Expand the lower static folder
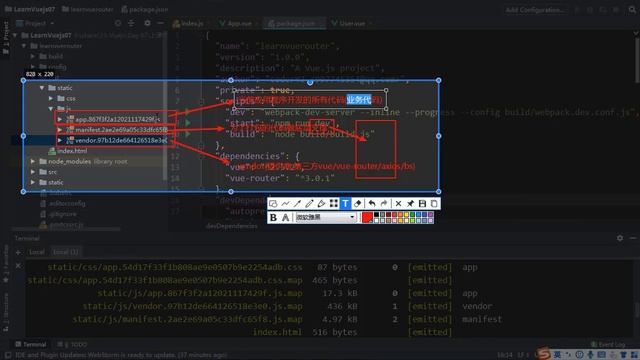 pyautogui.click(x=33, y=182)
